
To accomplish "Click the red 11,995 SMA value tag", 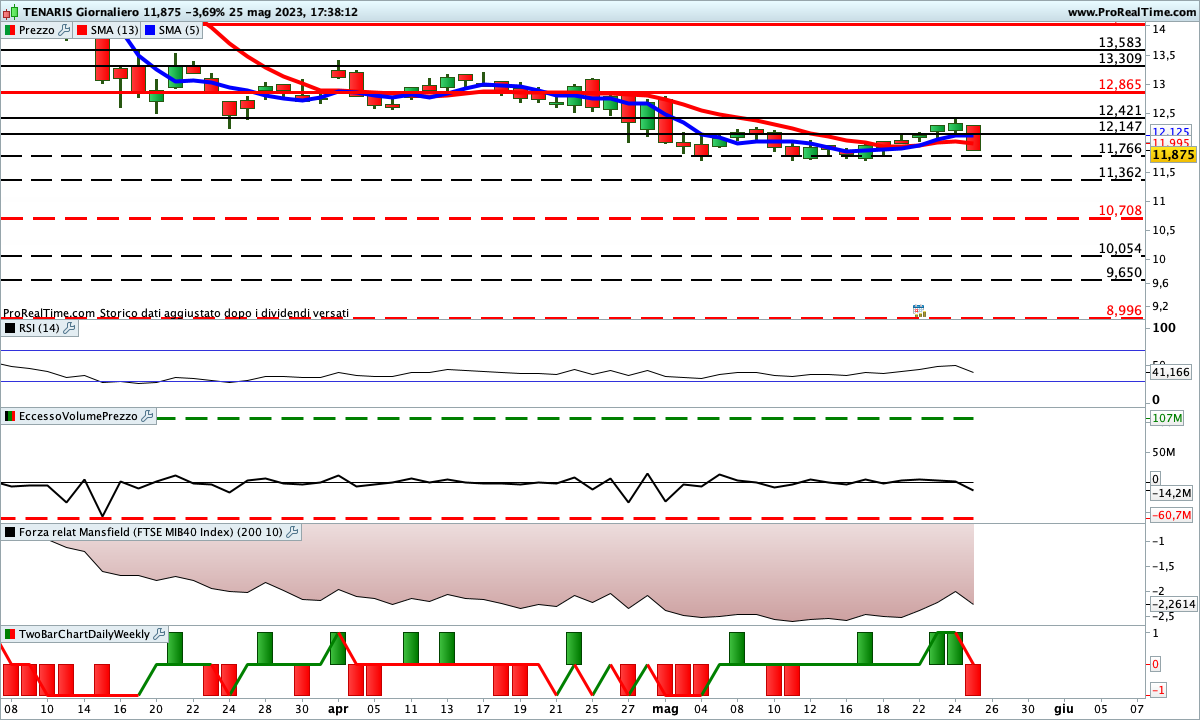I will coord(1171,142).
